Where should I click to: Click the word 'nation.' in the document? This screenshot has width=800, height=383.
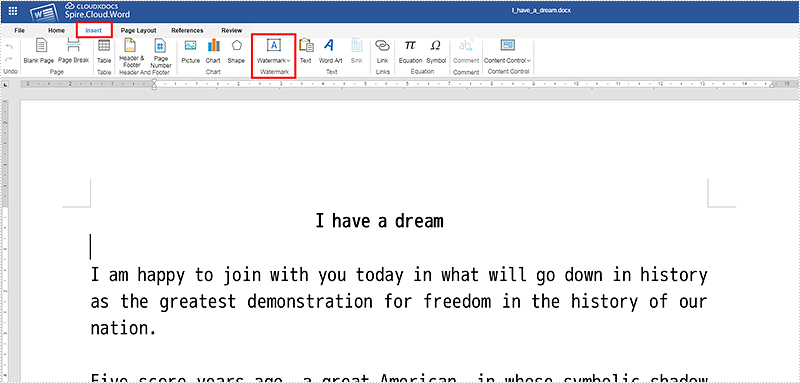[123, 328]
